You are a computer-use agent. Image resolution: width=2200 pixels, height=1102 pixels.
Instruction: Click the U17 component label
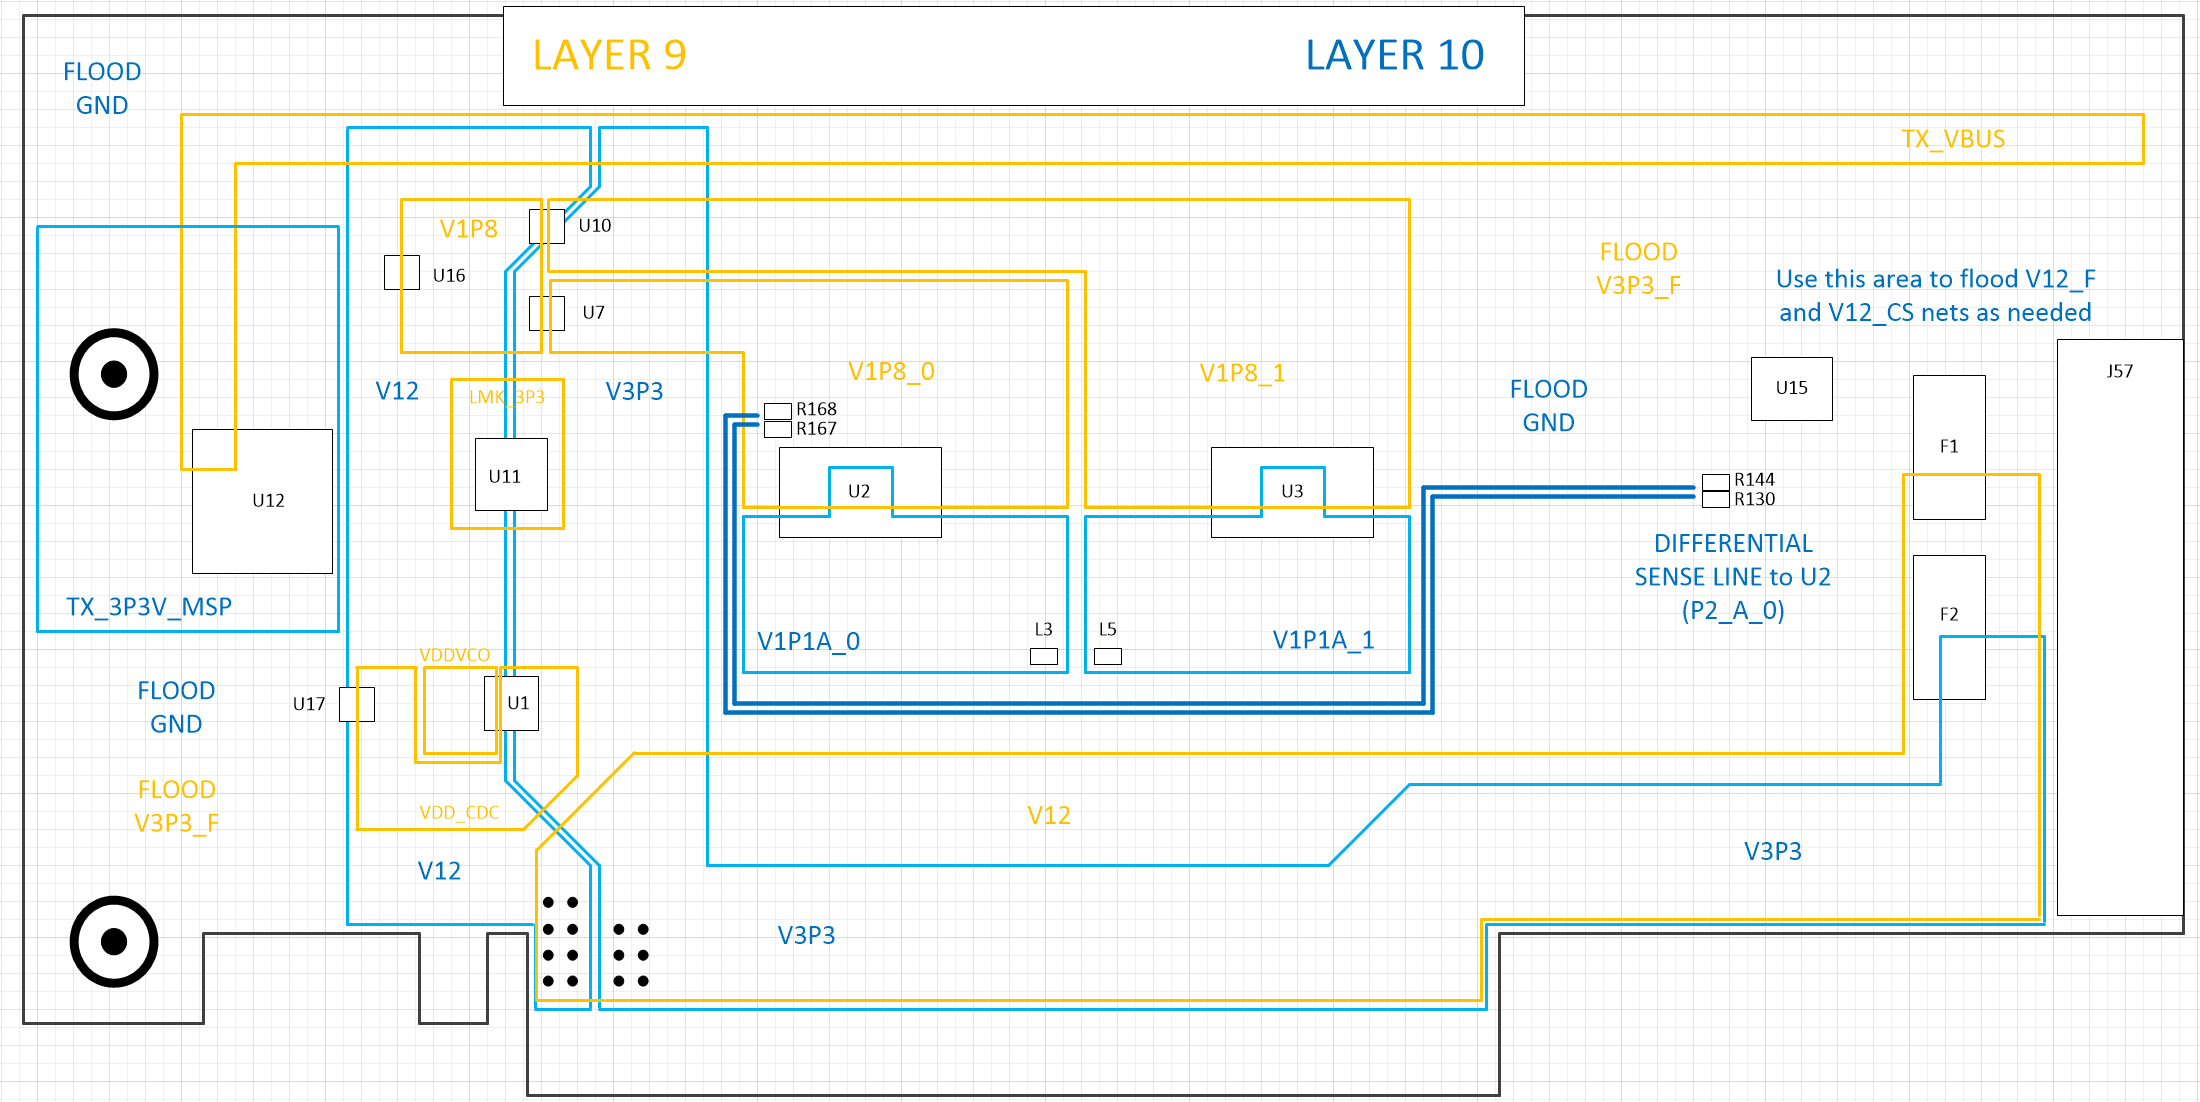[309, 704]
